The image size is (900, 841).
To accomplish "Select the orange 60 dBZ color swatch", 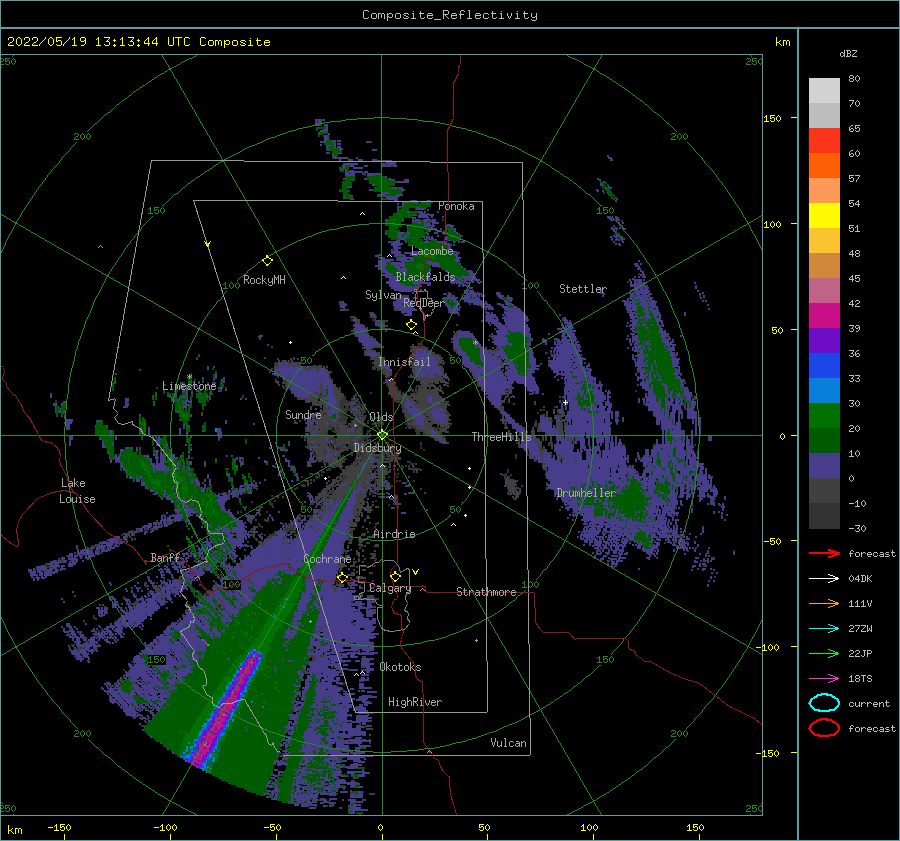I will click(824, 165).
